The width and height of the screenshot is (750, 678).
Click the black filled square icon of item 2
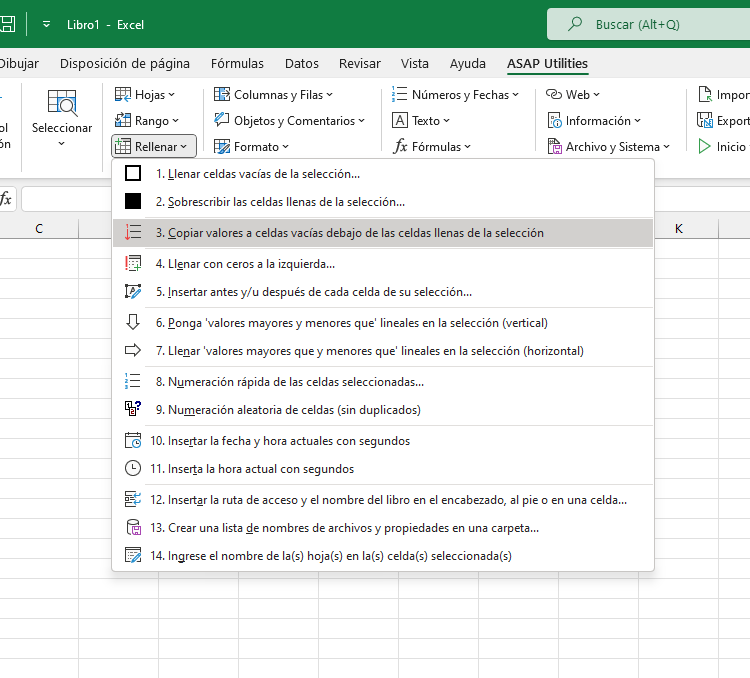tap(133, 201)
